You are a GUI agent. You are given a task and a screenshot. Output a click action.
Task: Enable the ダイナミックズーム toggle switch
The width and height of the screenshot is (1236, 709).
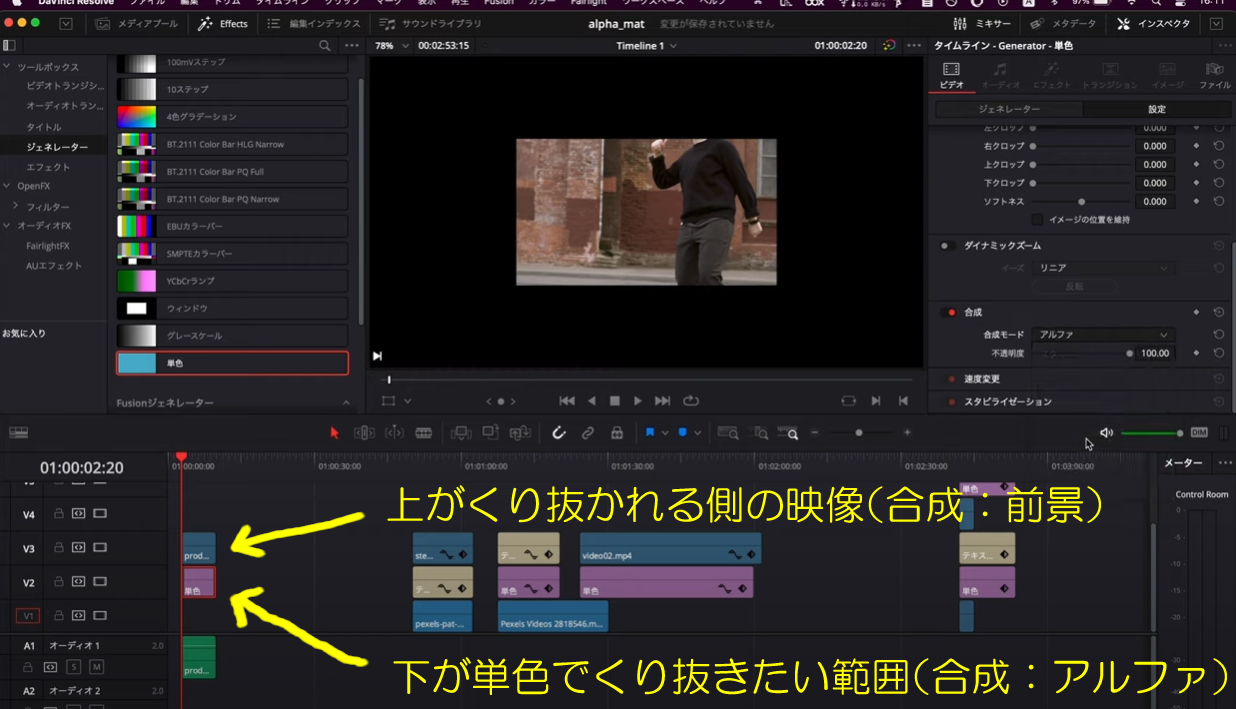pos(948,245)
